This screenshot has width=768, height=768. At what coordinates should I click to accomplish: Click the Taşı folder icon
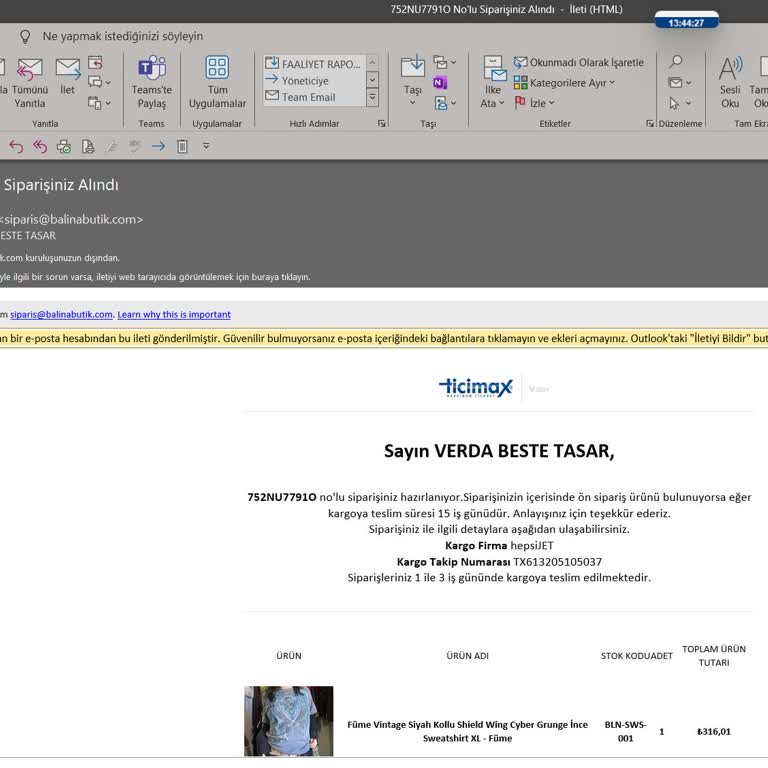(412, 66)
